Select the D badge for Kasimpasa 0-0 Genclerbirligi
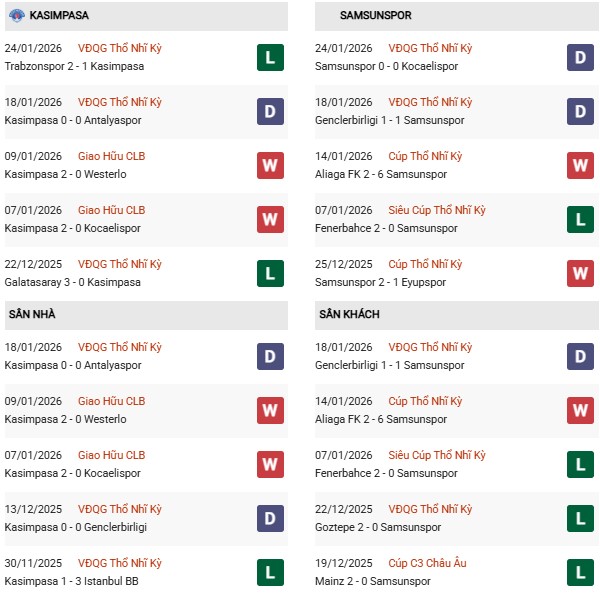The width and height of the screenshot is (600, 593). point(270,518)
